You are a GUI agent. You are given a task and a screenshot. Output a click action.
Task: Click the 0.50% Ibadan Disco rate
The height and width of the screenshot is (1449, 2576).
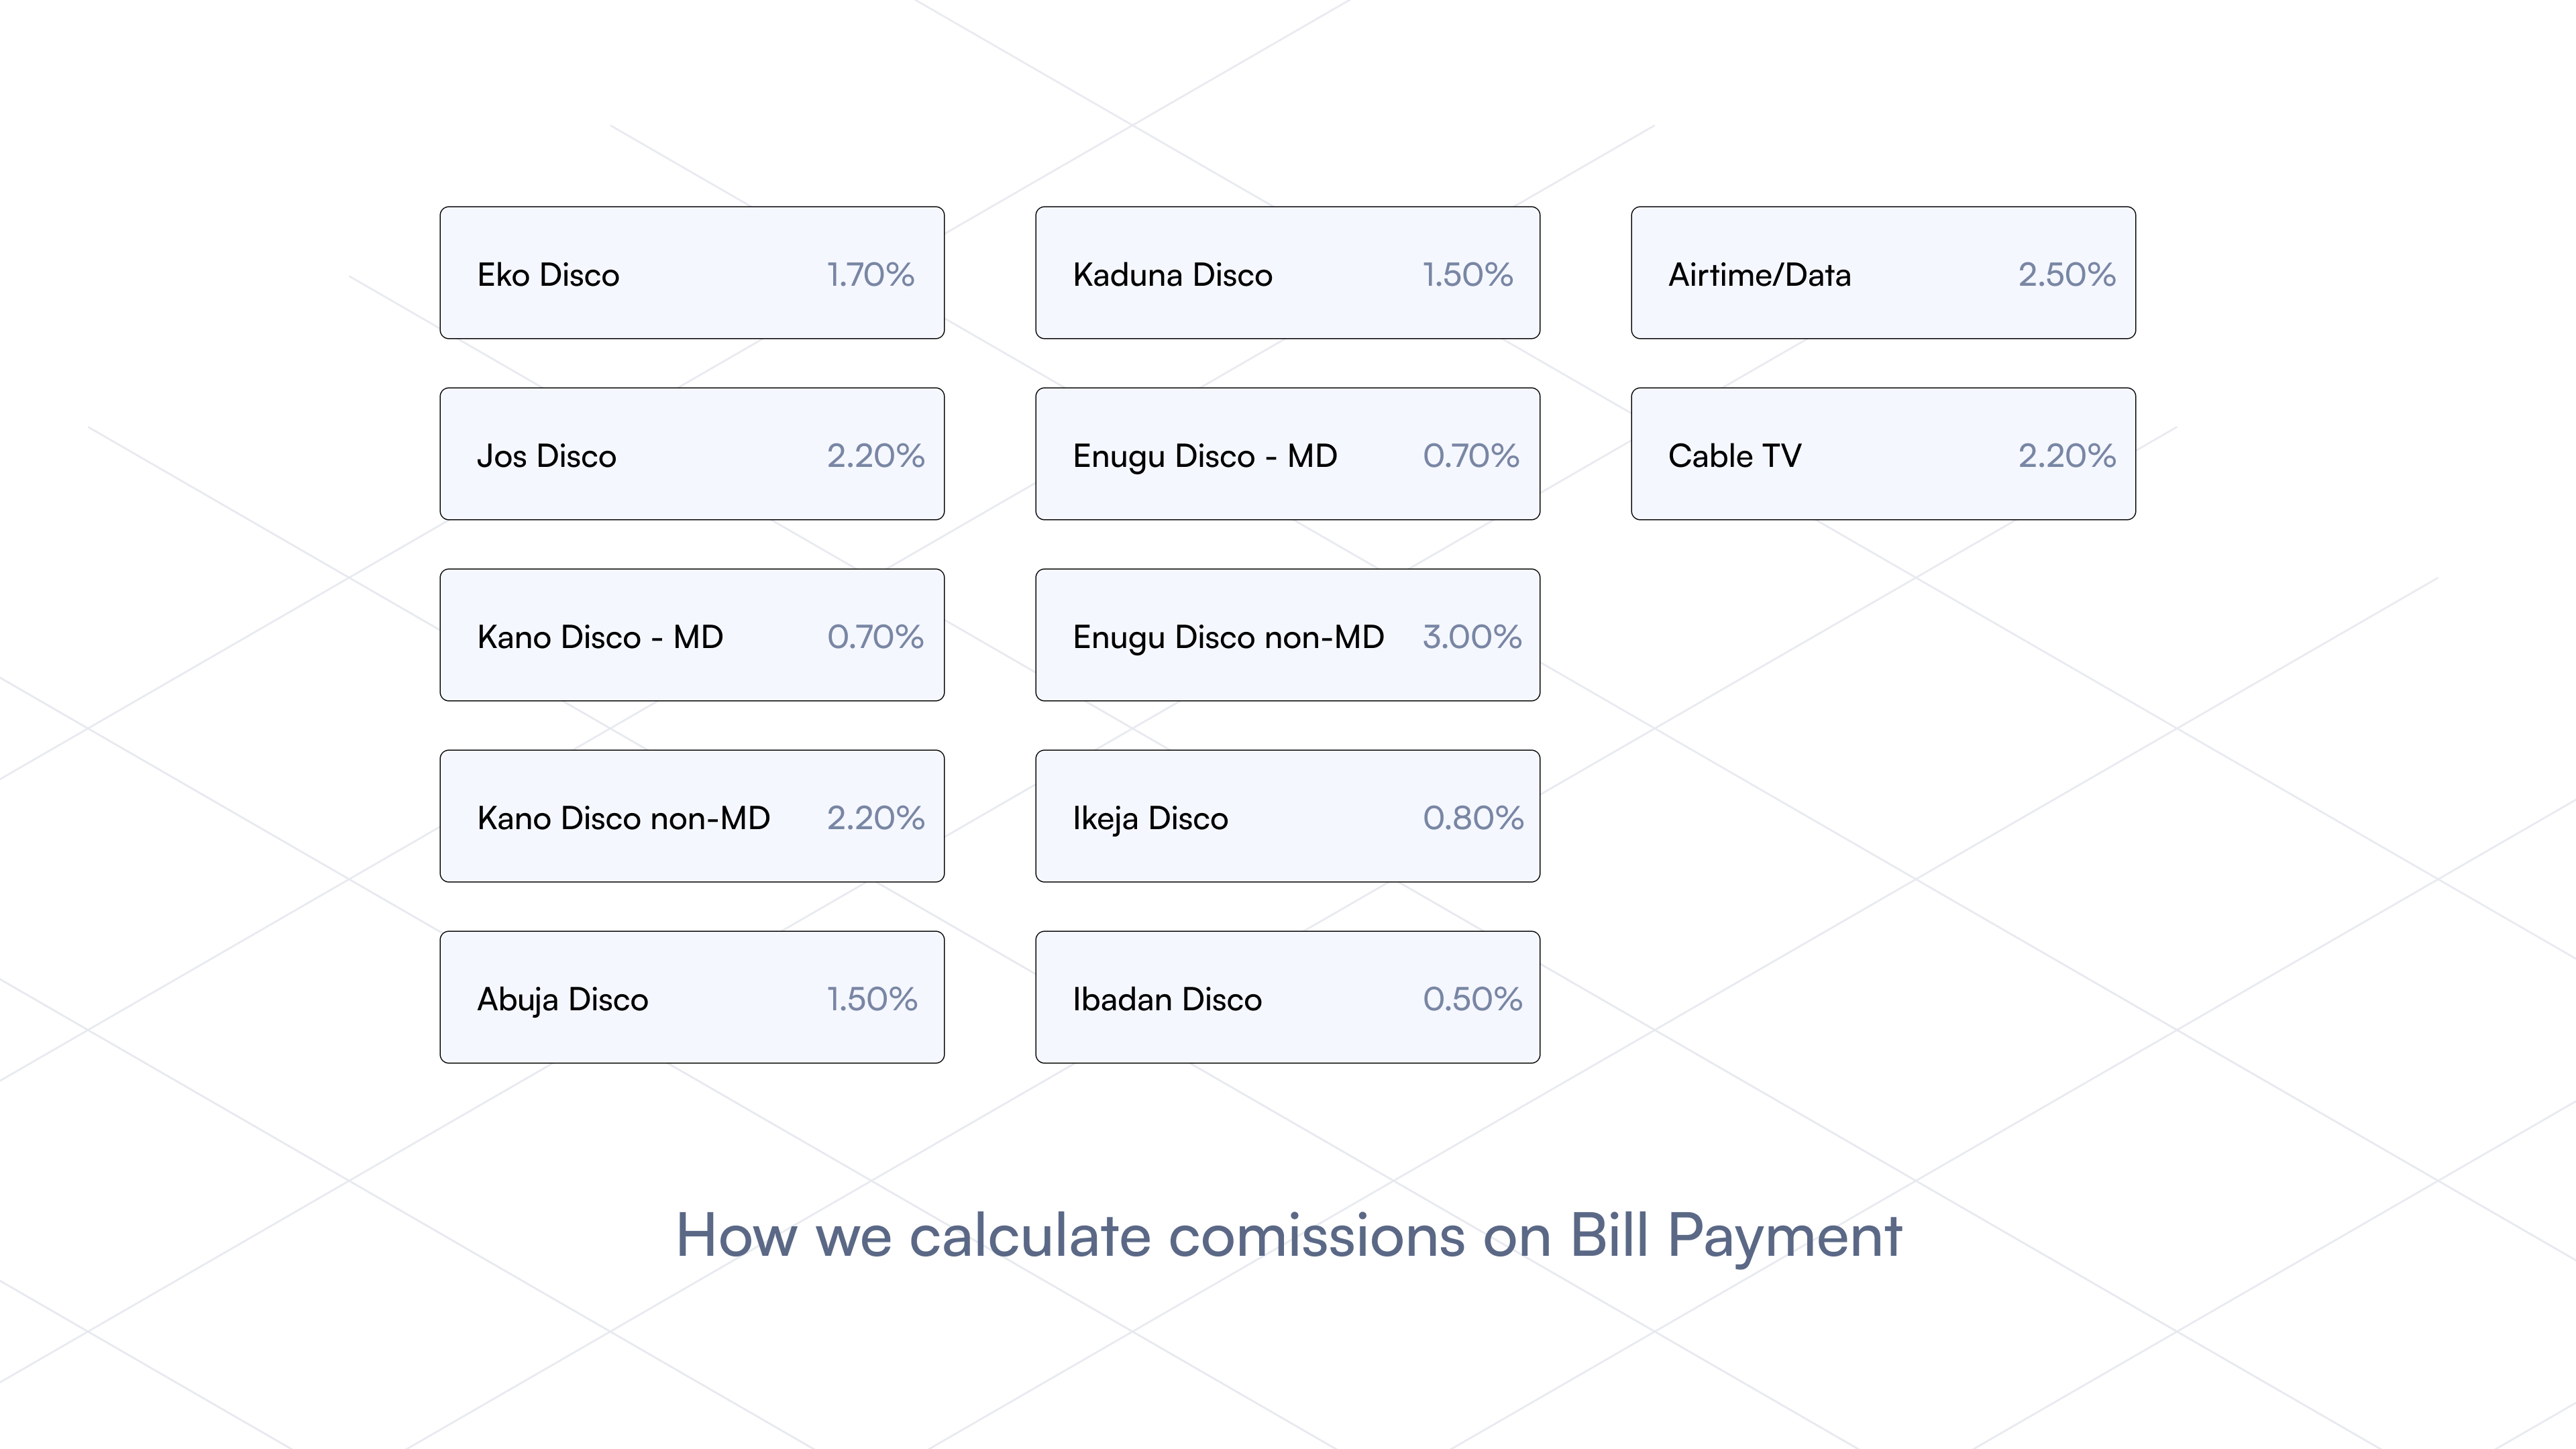[x=1472, y=999]
